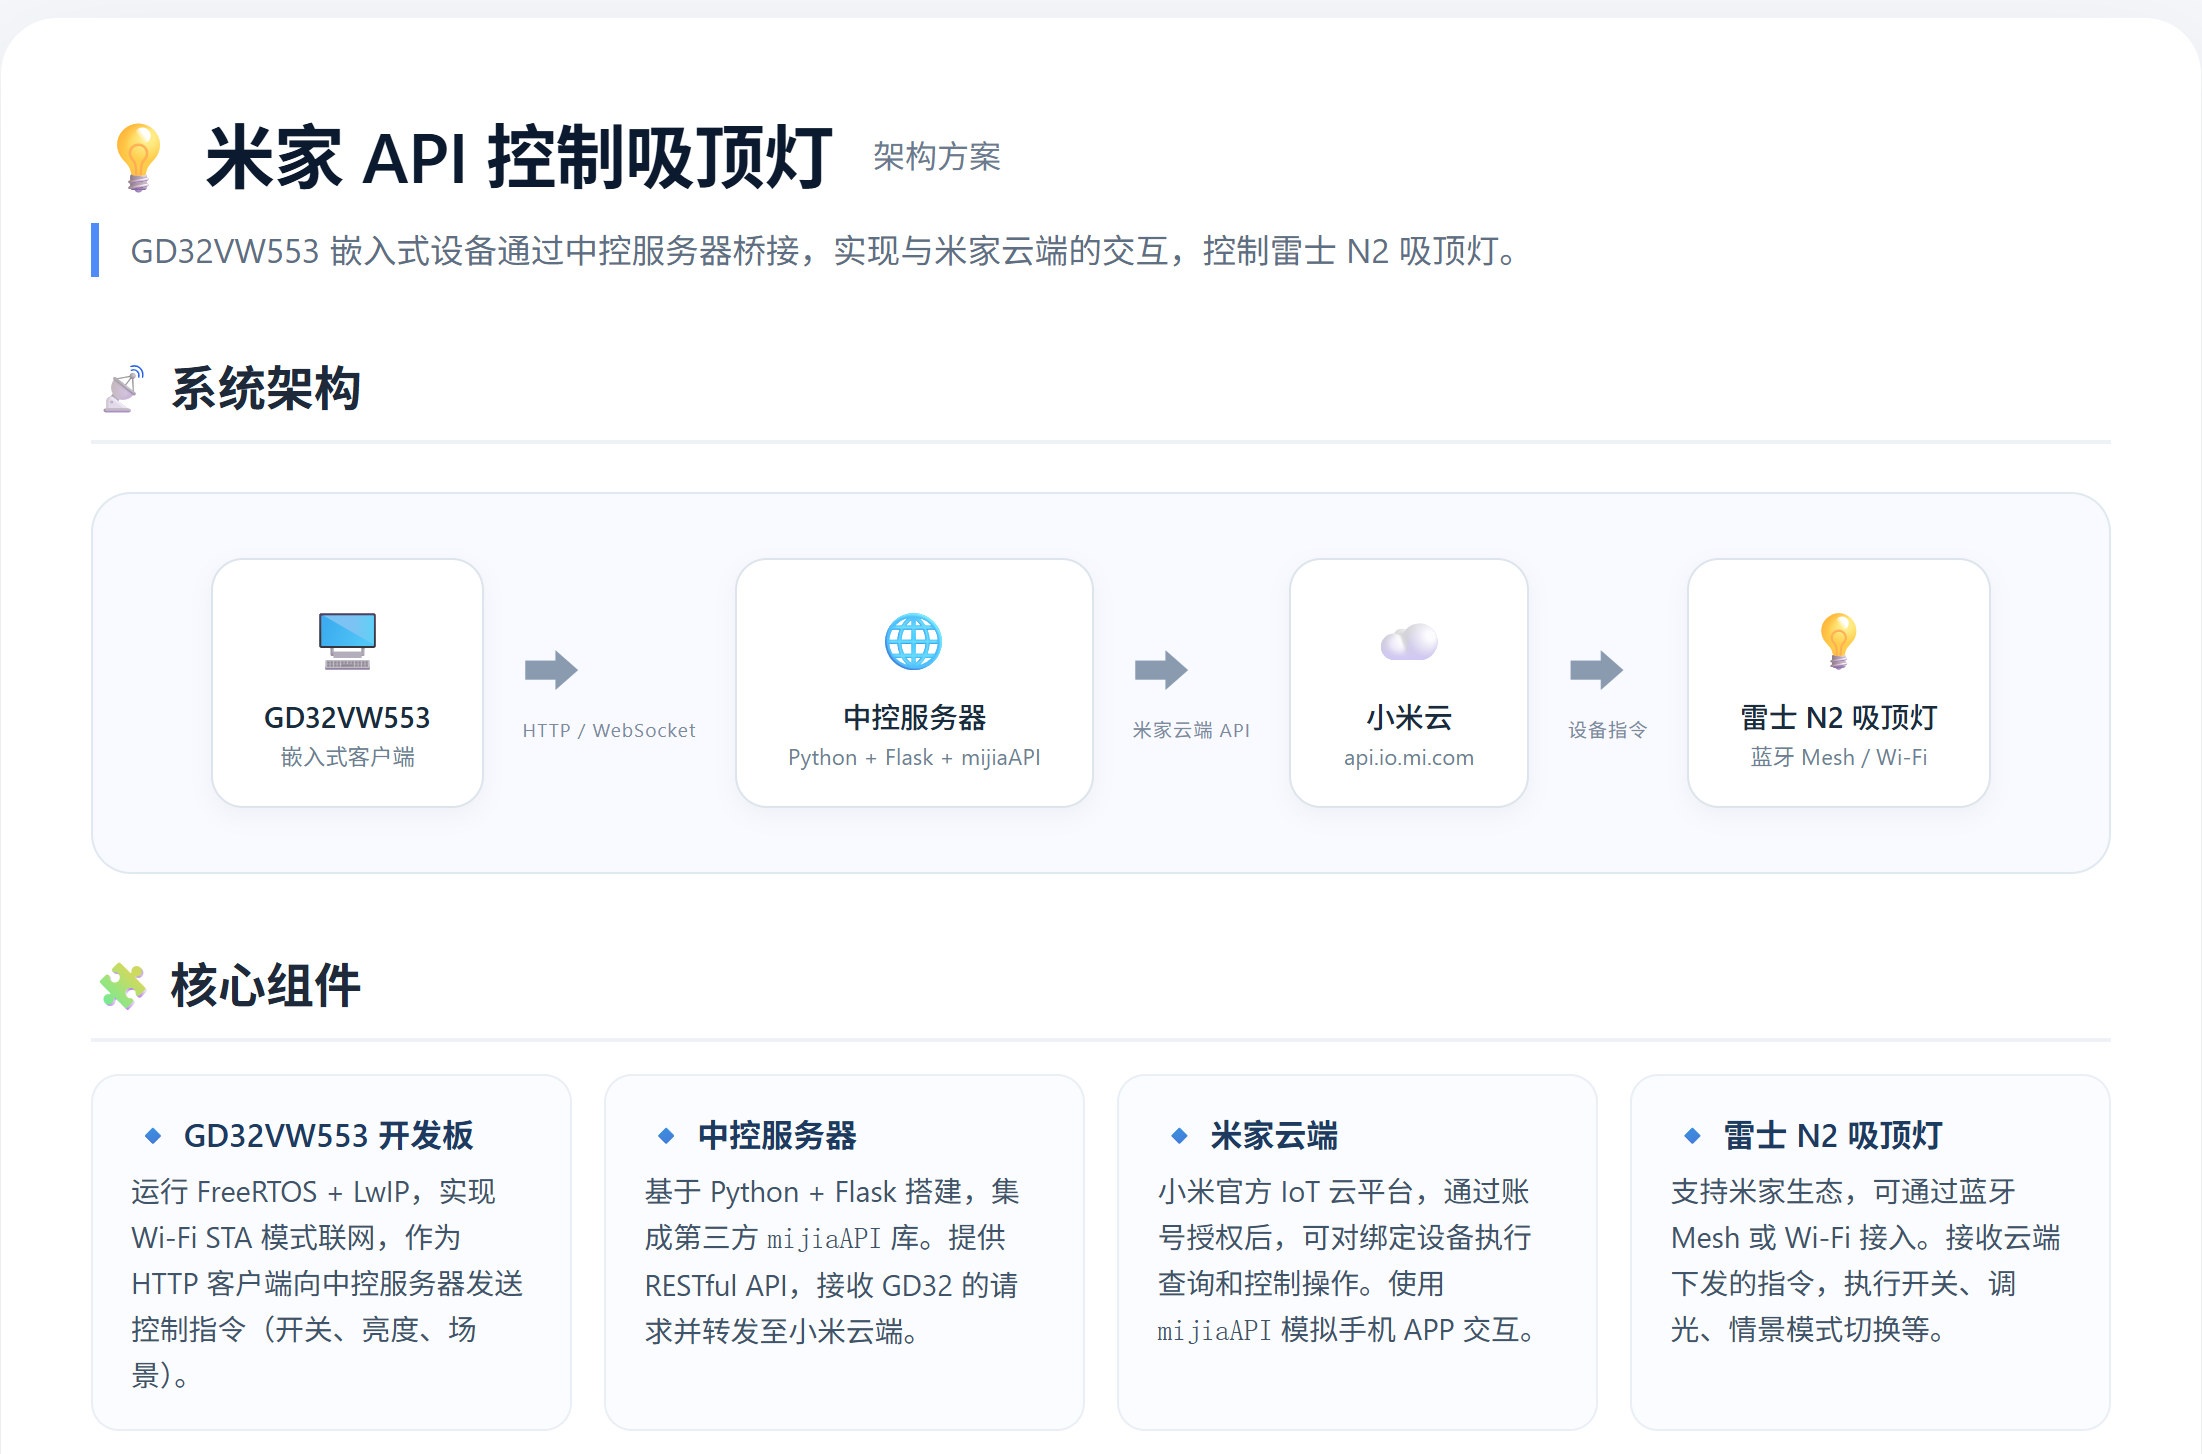Select the cloud icon above 小米云
The height and width of the screenshot is (1454, 2202).
tap(1409, 642)
